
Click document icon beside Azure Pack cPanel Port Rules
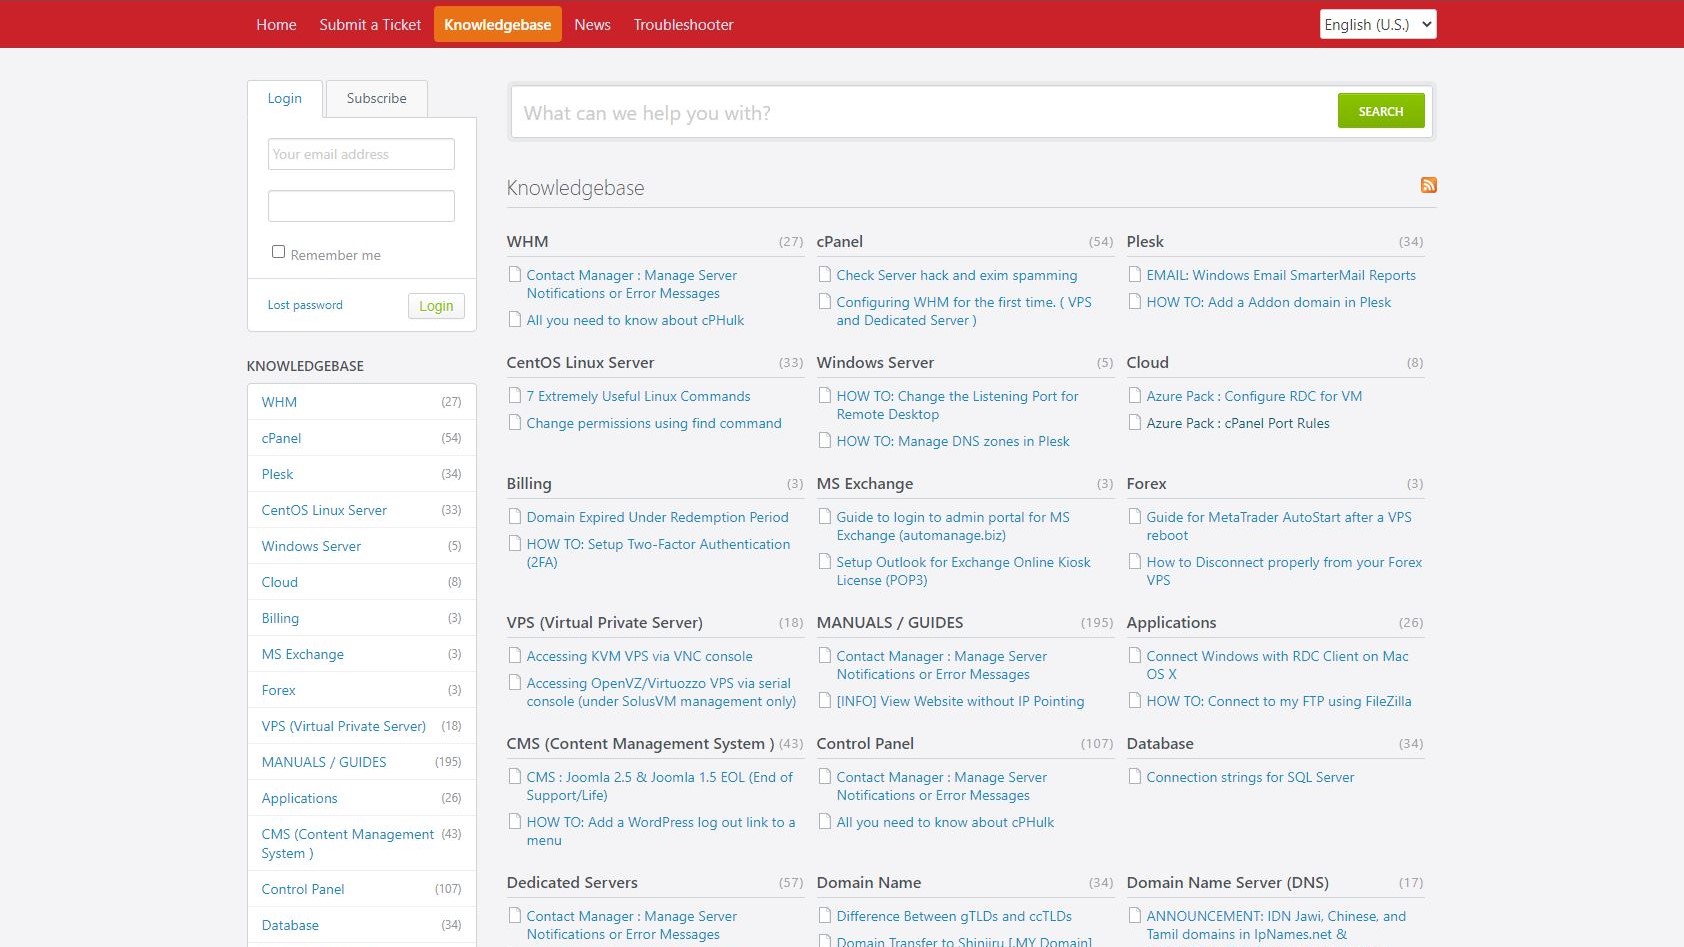[x=1135, y=423]
